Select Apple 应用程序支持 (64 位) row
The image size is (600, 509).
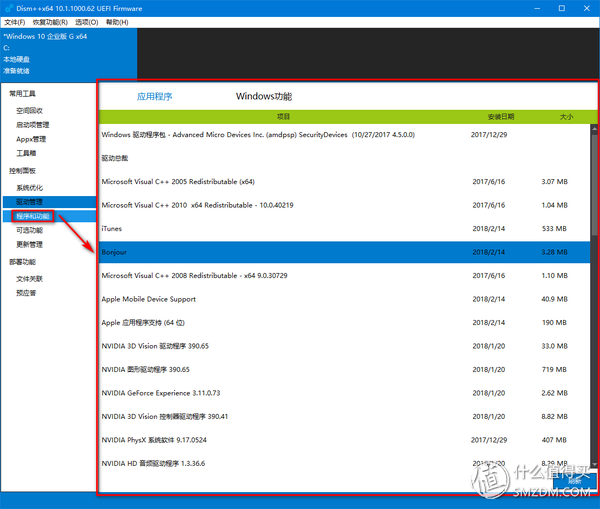(344, 323)
